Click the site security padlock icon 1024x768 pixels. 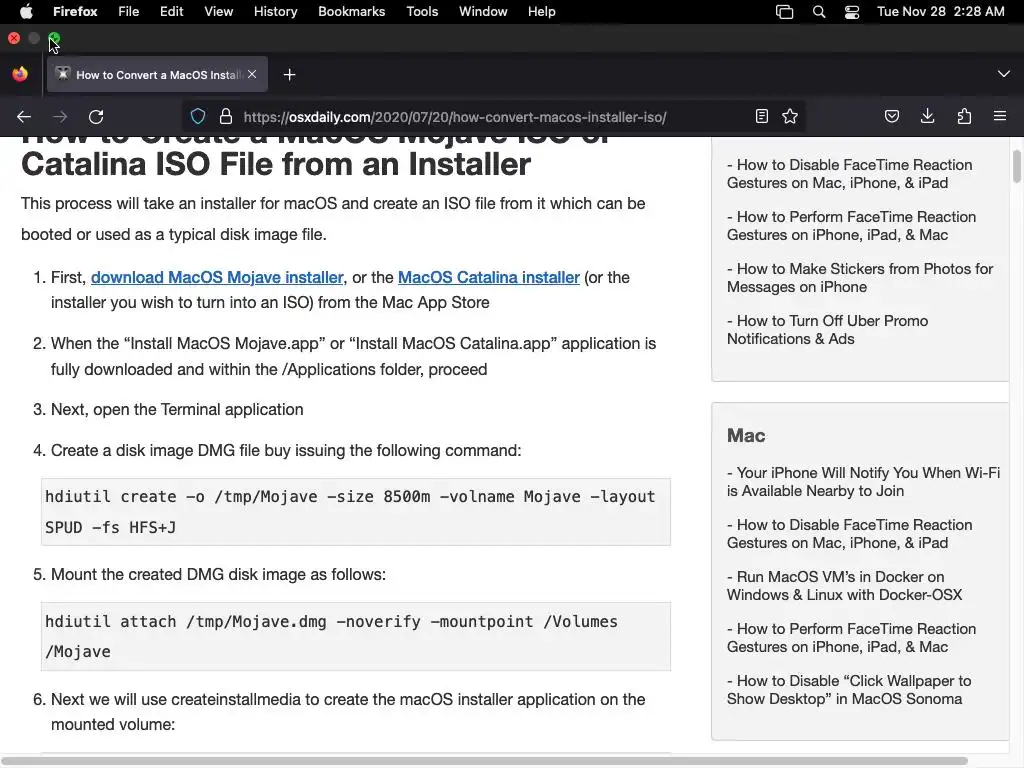pyautogui.click(x=226, y=117)
